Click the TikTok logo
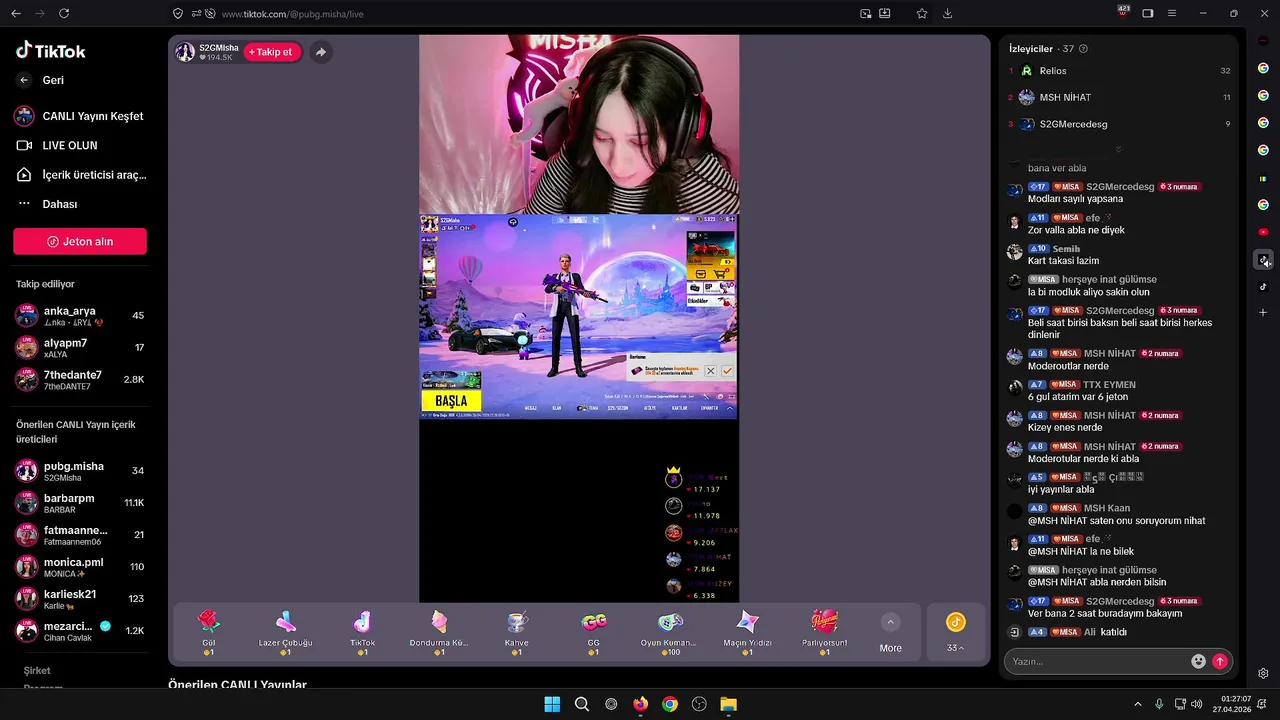 point(50,51)
